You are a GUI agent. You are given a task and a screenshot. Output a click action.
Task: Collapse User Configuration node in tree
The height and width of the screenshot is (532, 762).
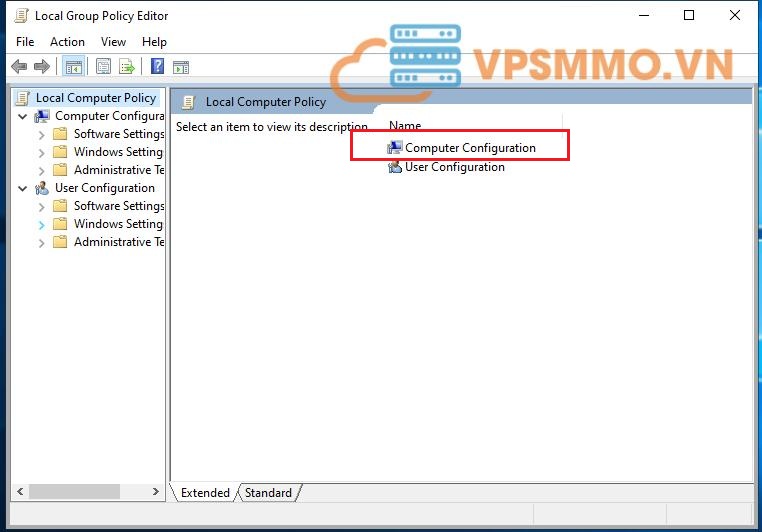[x=23, y=188]
